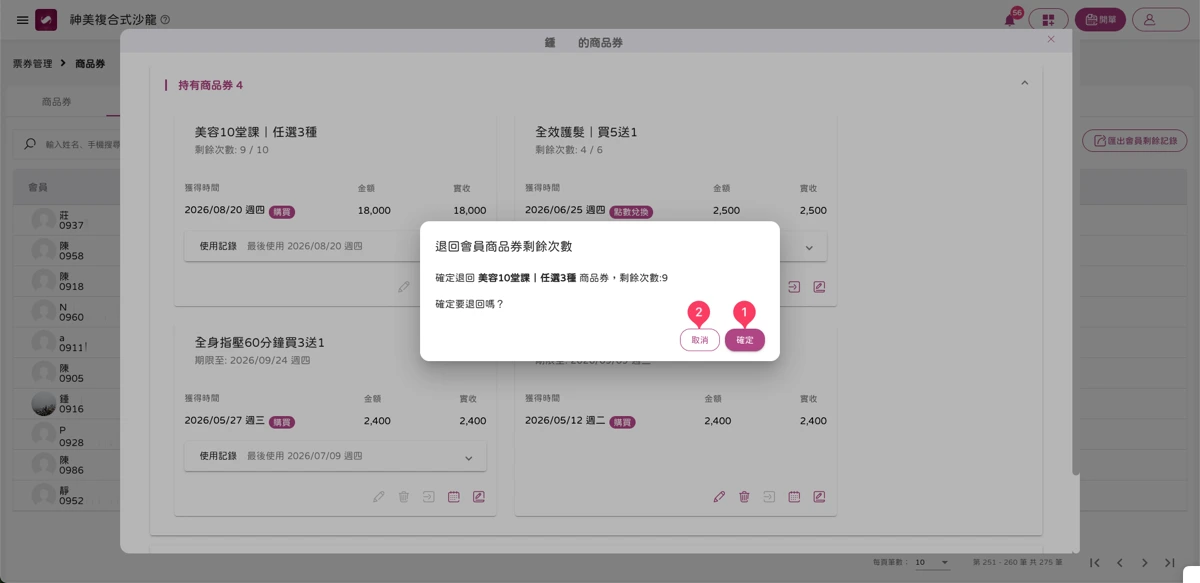The height and width of the screenshot is (583, 1200).
Task: Click 剩餘次數: 9 / 10 text
Action: coord(232,150)
